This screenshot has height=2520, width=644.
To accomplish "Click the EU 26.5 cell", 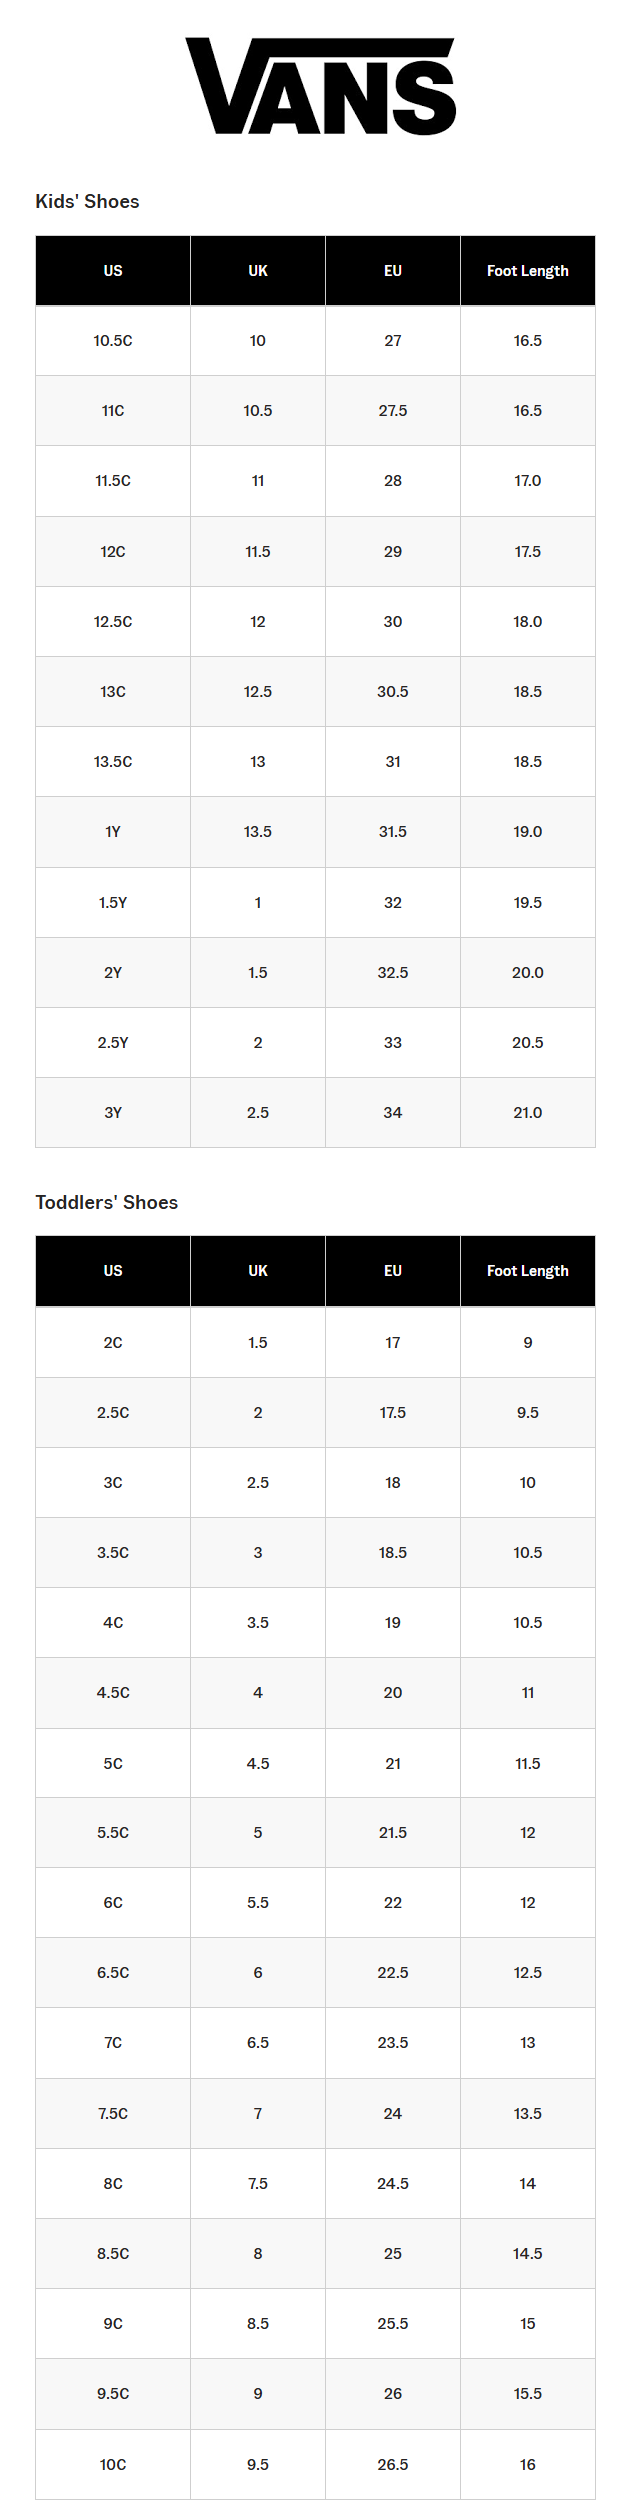I will click(393, 2465).
